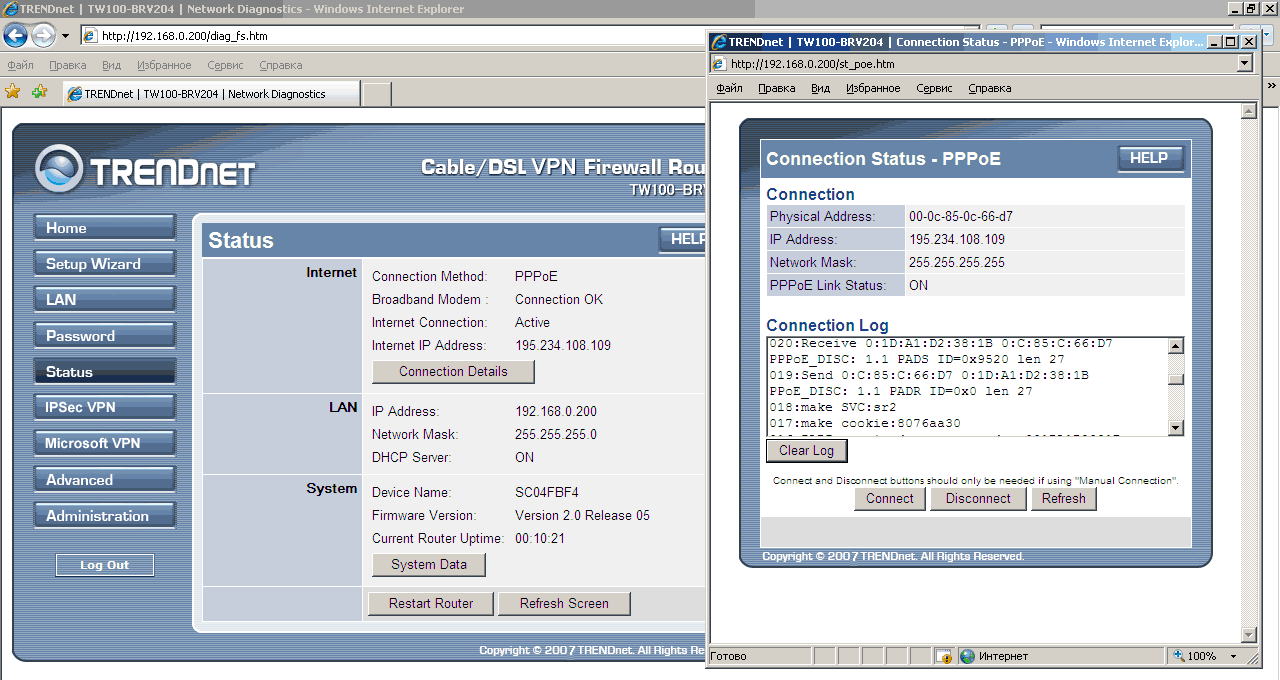
Task: Open Правка menu in popup window
Action: click(x=777, y=88)
